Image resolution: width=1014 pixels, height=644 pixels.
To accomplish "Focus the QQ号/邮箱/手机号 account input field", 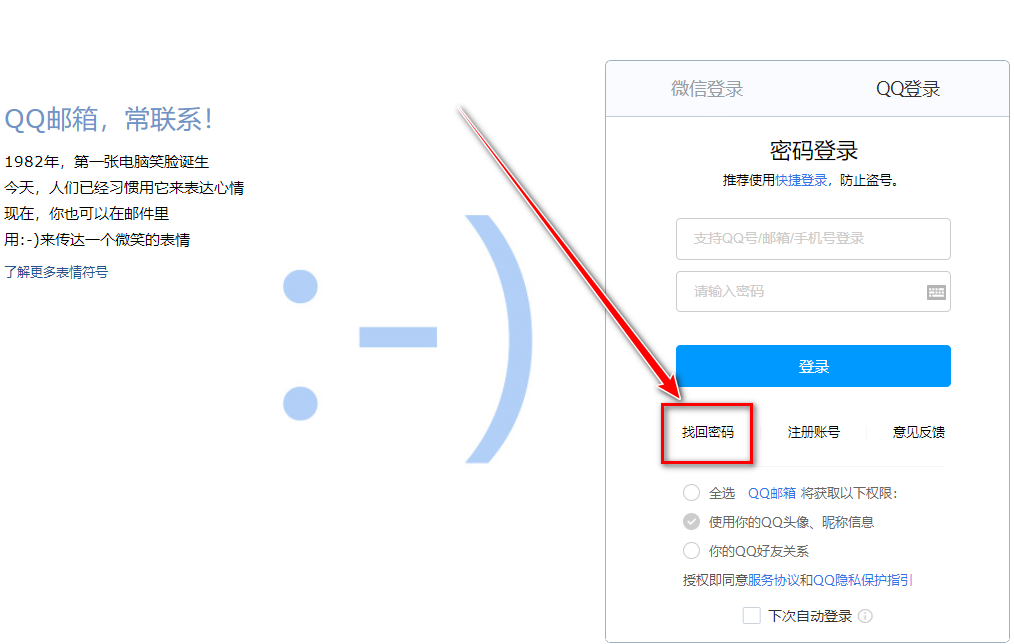I will click(813, 239).
